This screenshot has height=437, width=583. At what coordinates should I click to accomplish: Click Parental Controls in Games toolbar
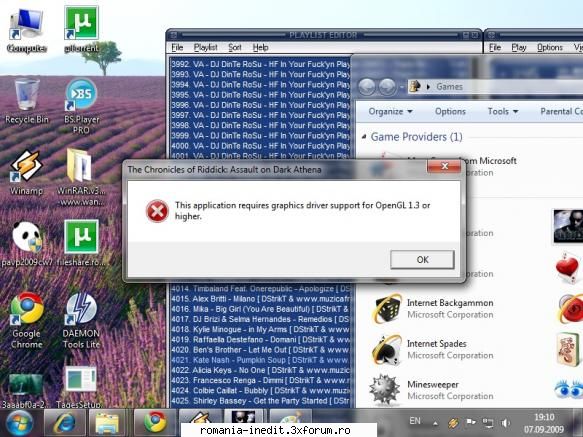point(561,111)
